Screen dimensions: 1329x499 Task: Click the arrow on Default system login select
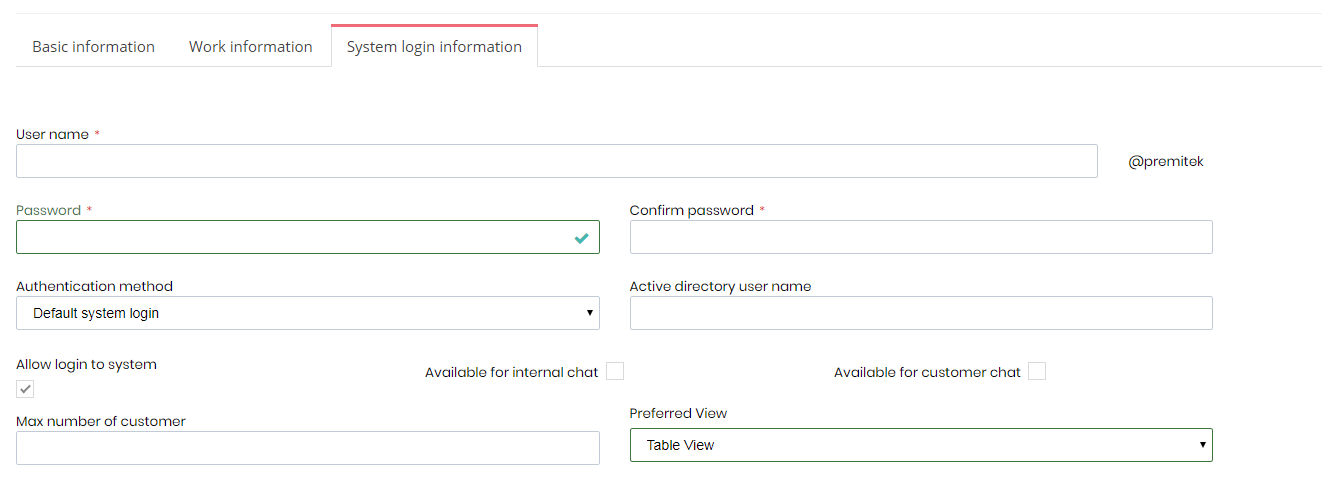[589, 313]
